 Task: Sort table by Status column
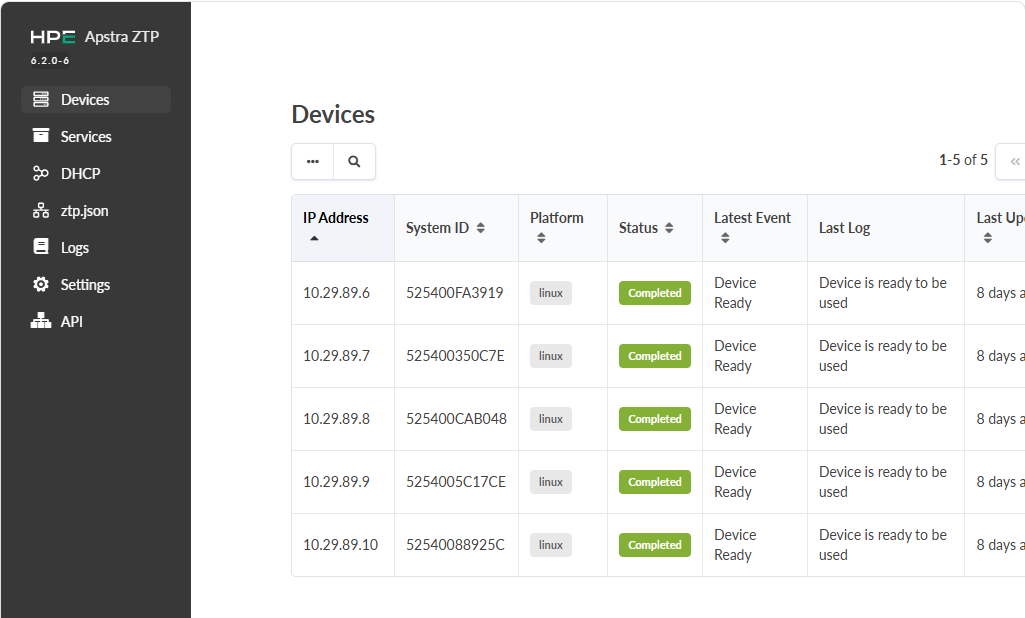655,228
